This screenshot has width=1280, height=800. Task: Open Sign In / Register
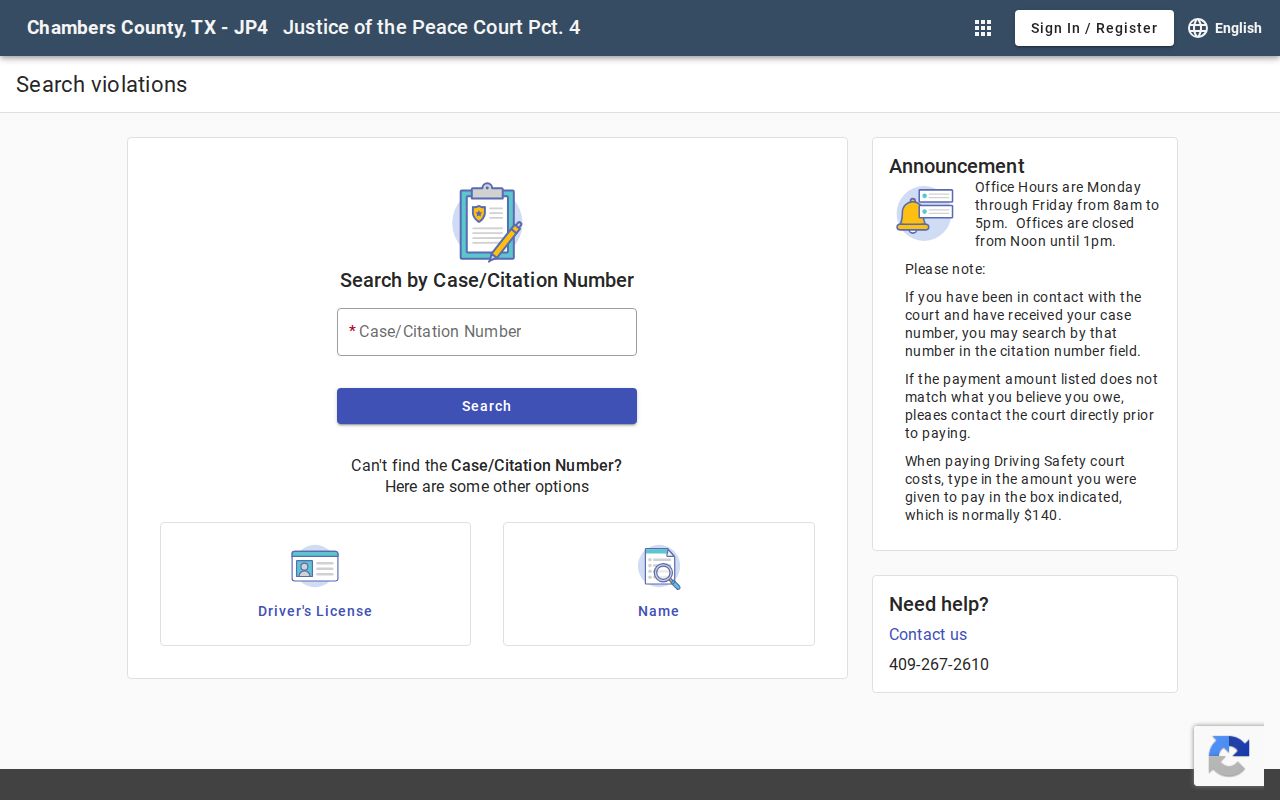[1094, 28]
